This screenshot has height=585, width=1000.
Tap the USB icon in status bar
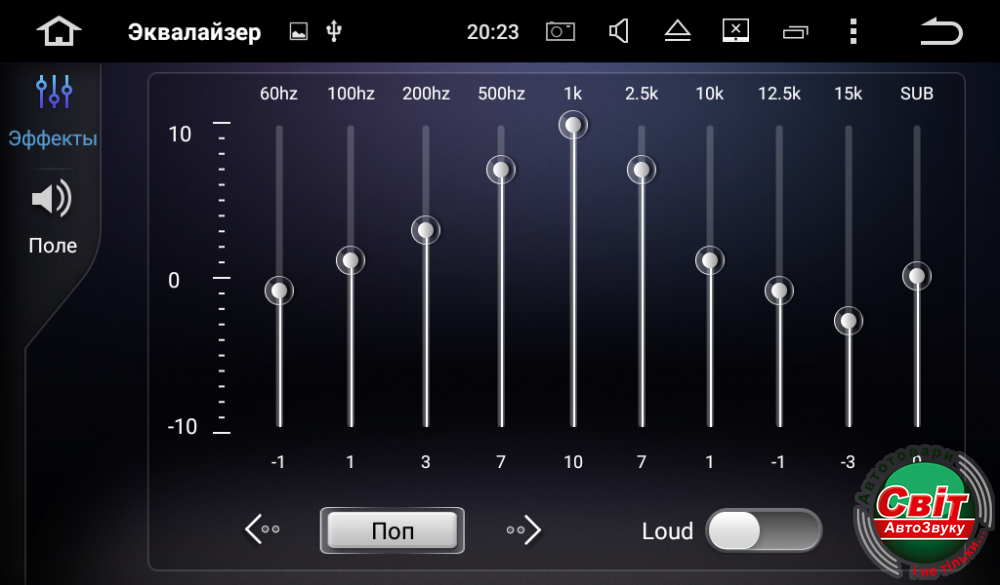pos(334,31)
